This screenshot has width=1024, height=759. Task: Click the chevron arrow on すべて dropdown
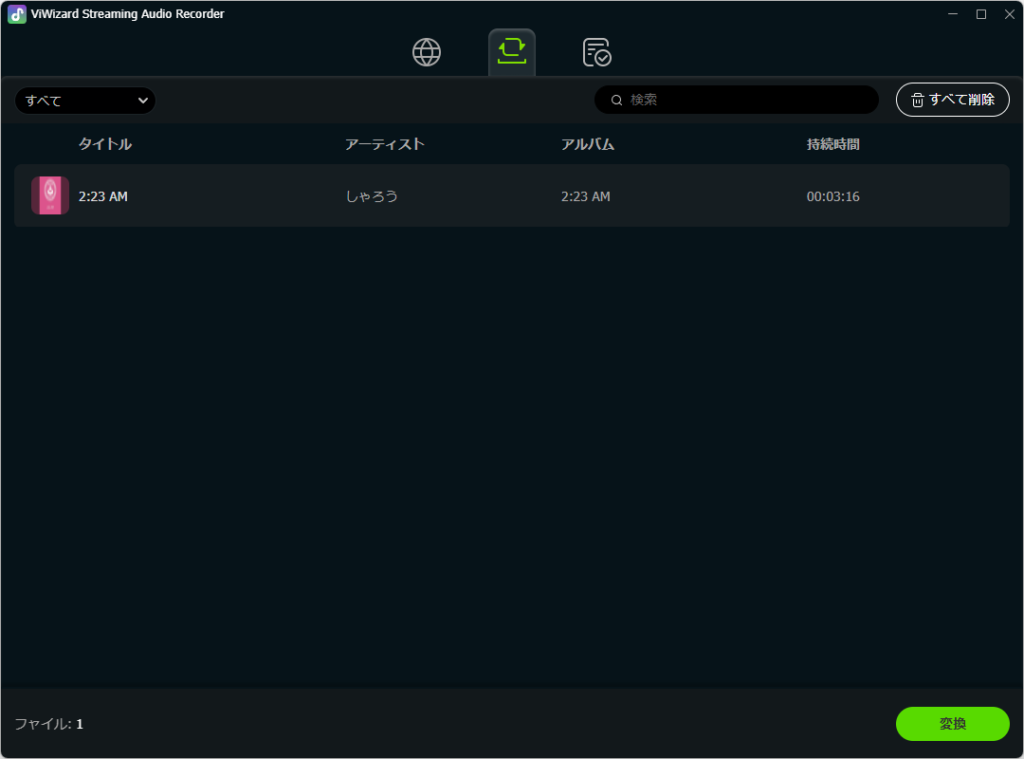coord(143,100)
